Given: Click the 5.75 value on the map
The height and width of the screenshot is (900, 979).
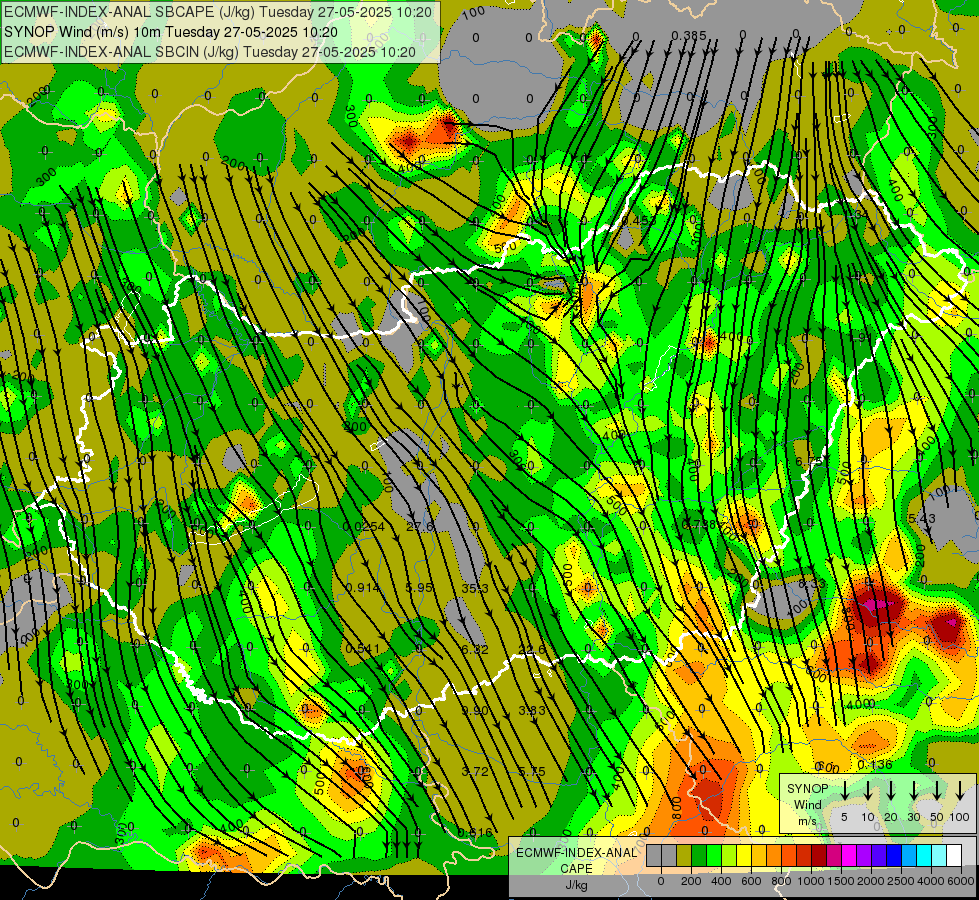Looking at the screenshot, I should pyautogui.click(x=532, y=772).
